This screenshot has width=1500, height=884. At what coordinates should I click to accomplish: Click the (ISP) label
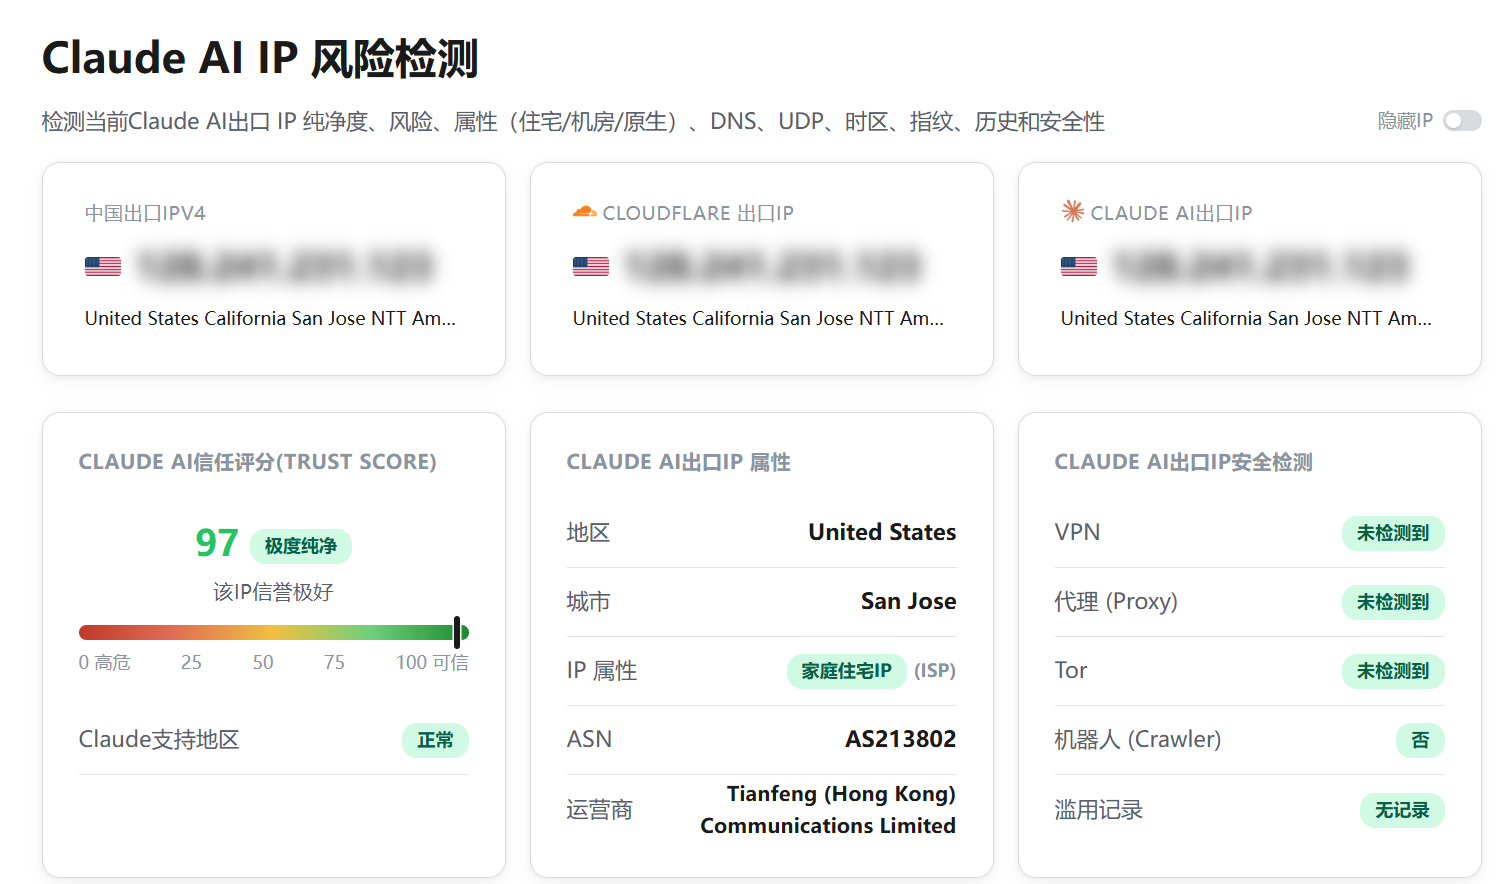tap(935, 671)
